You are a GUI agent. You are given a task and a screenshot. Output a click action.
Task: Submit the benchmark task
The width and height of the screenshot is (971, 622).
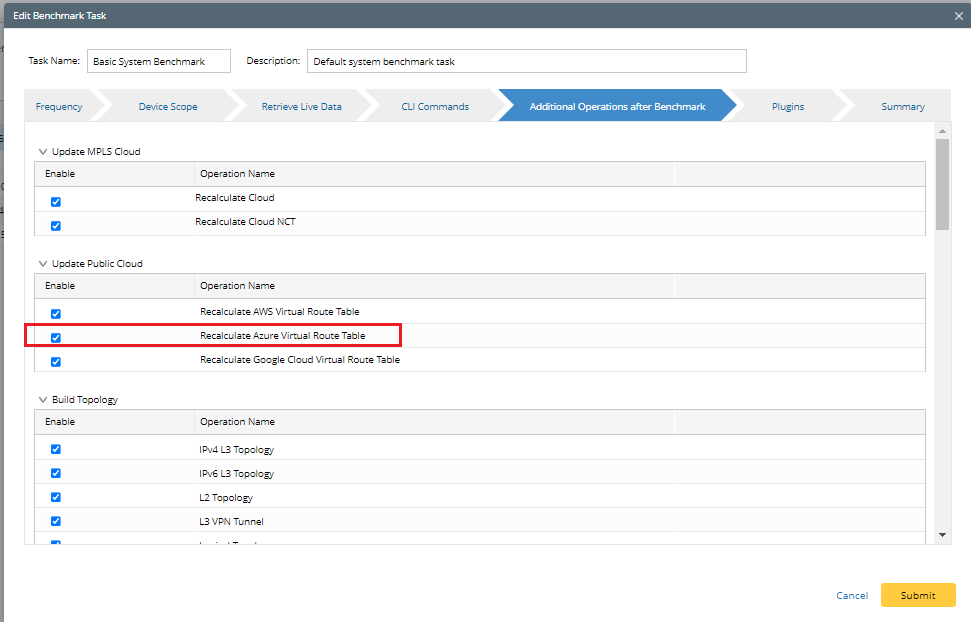917,594
